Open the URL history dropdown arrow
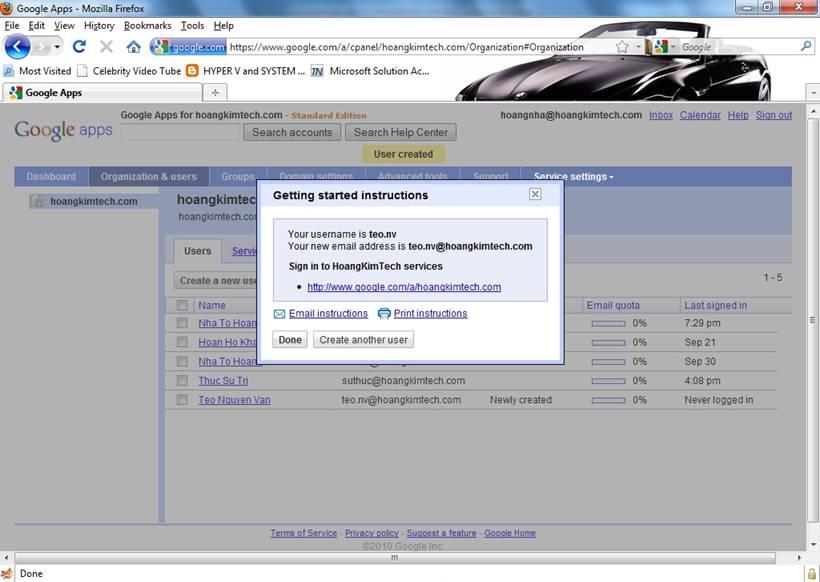The image size is (820, 582). pyautogui.click(x=639, y=47)
